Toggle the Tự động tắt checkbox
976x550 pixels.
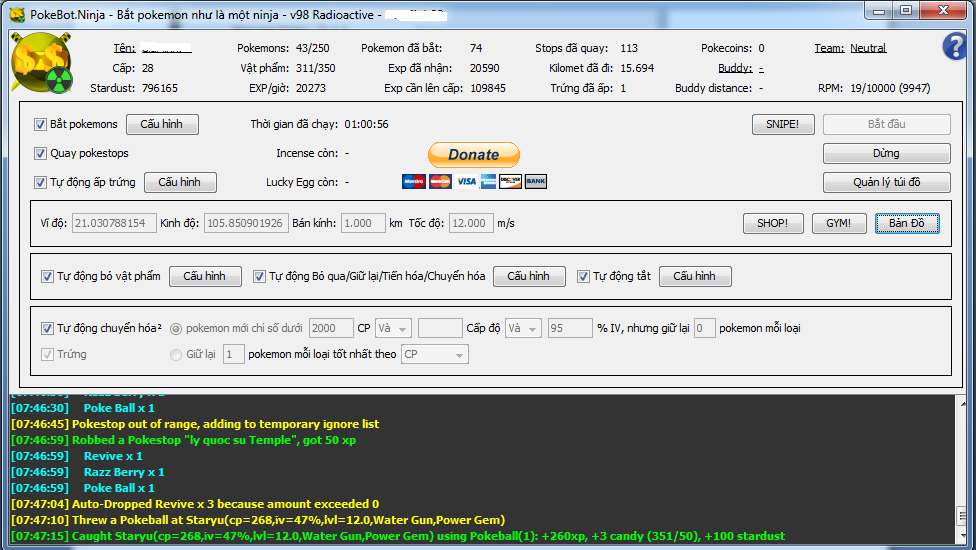coord(583,276)
